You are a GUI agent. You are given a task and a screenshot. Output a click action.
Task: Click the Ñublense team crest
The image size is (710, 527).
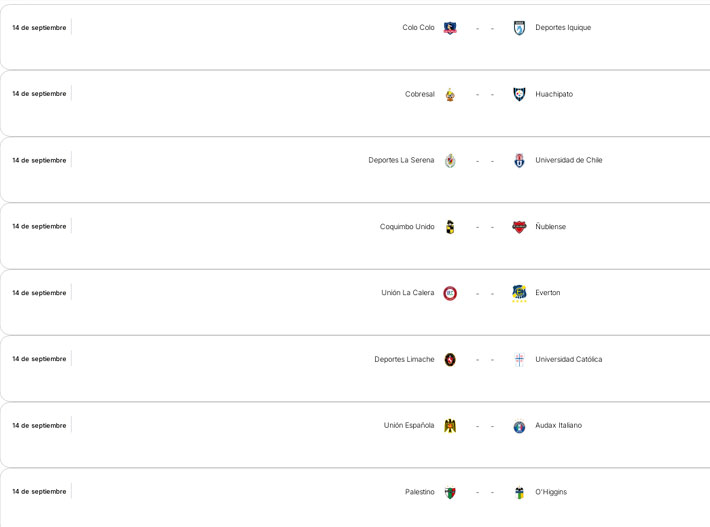519,227
